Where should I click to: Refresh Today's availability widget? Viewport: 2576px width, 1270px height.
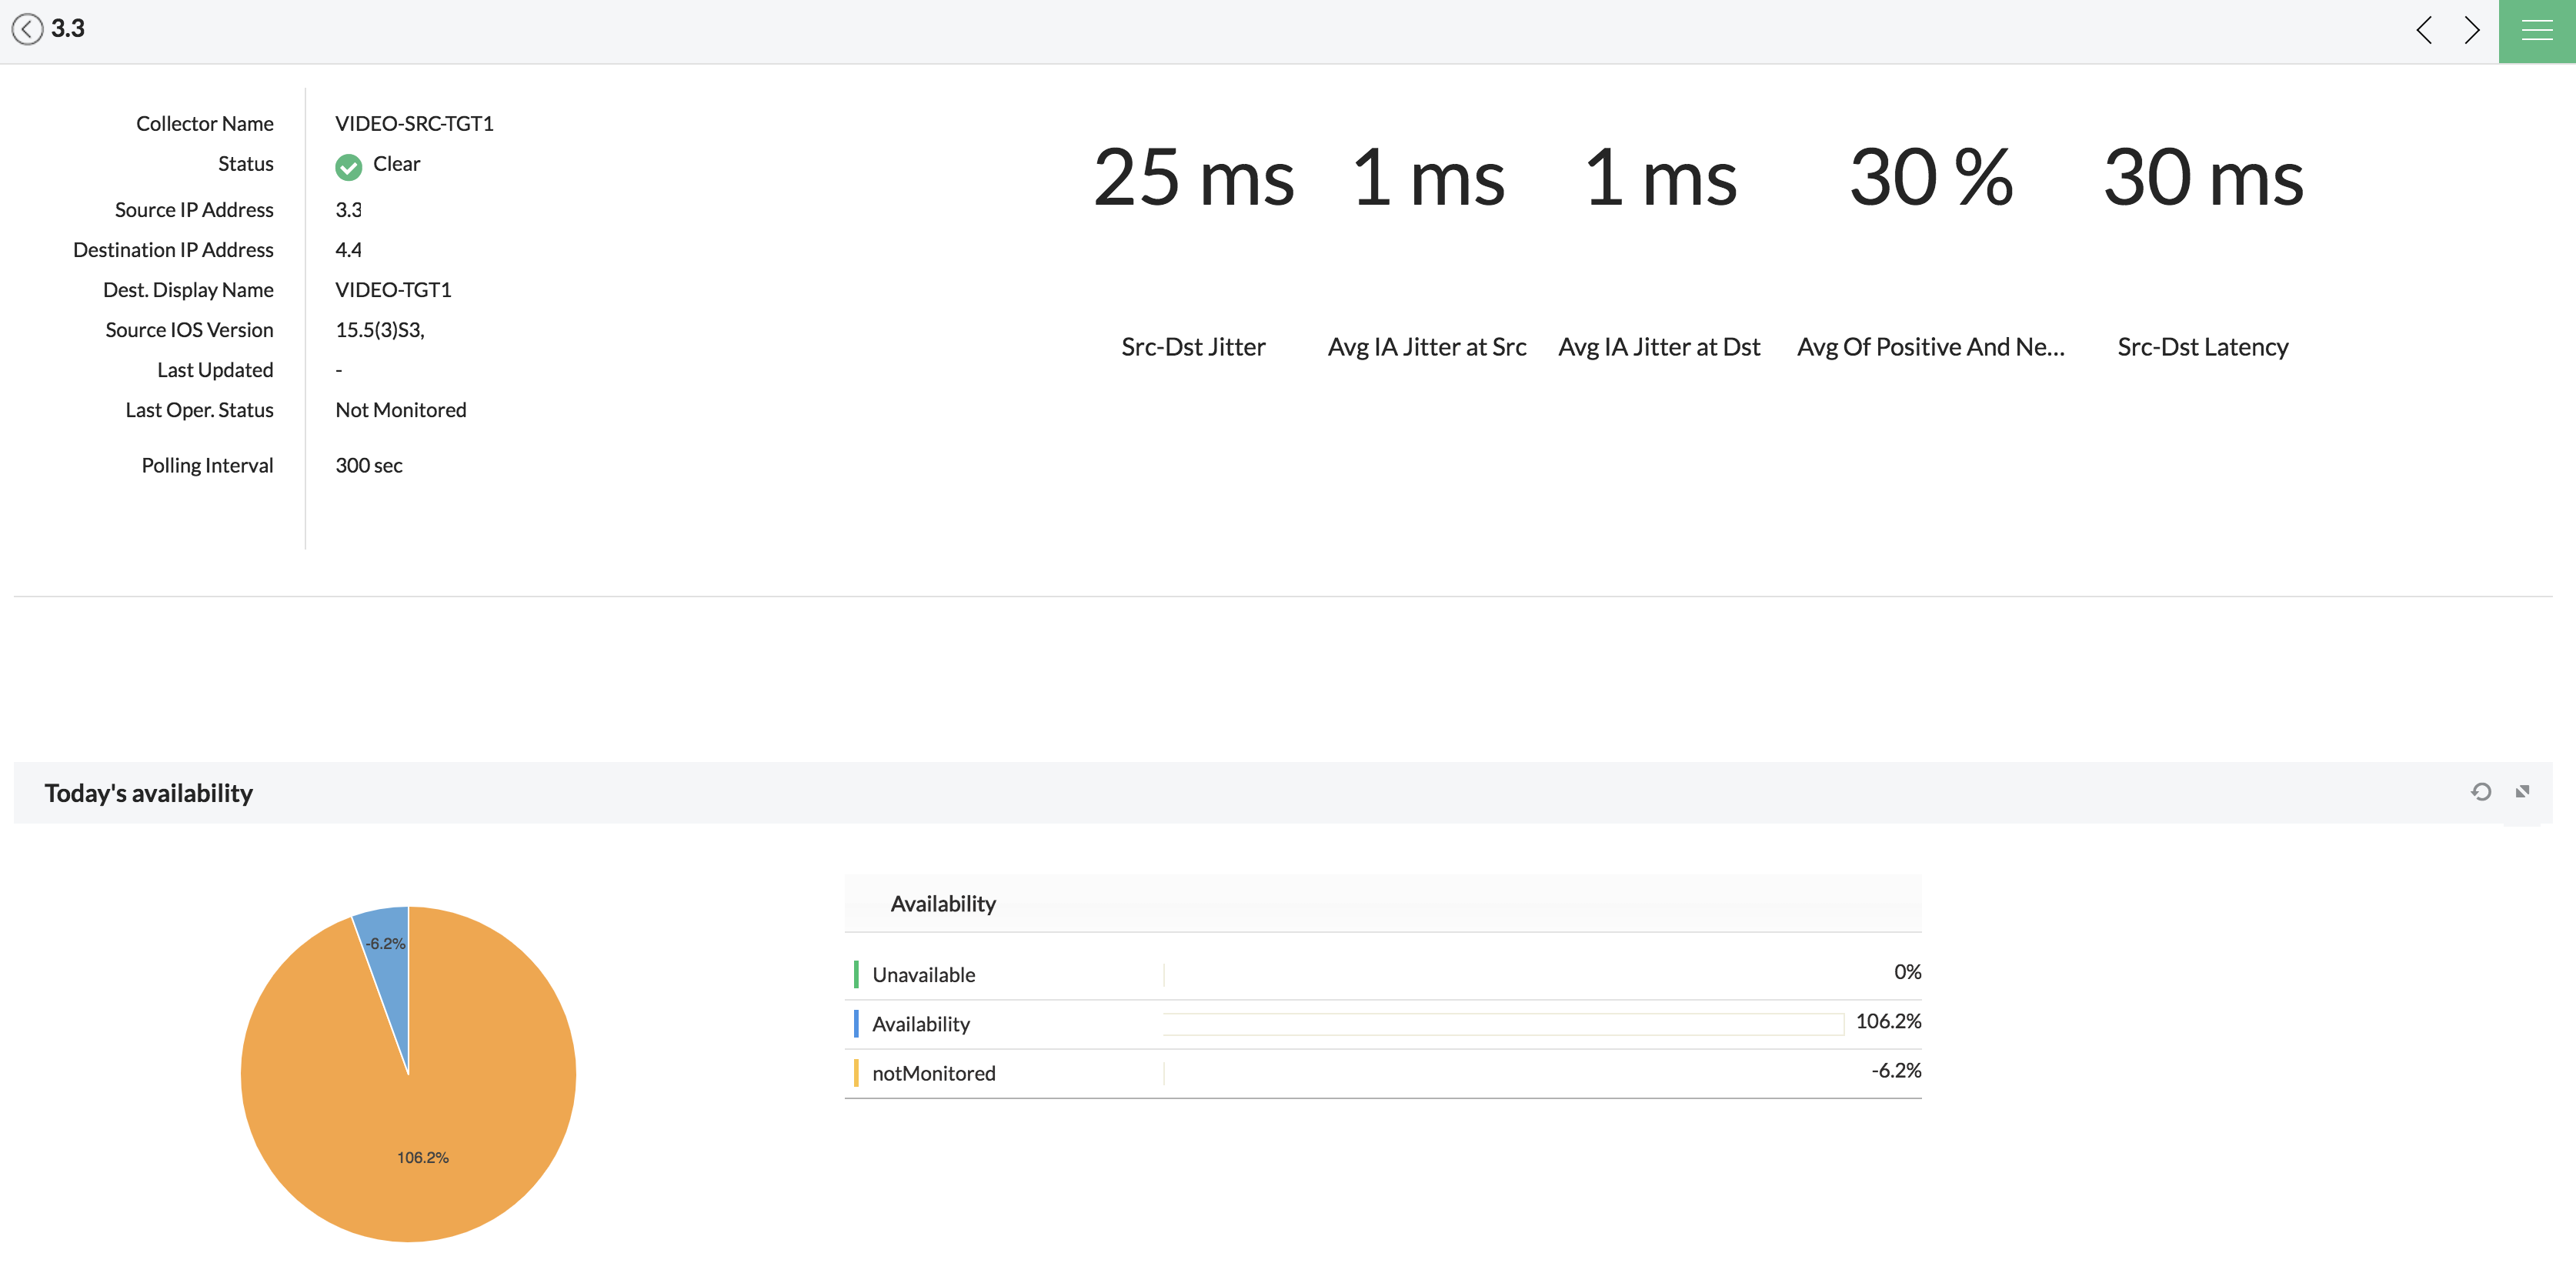2481,792
